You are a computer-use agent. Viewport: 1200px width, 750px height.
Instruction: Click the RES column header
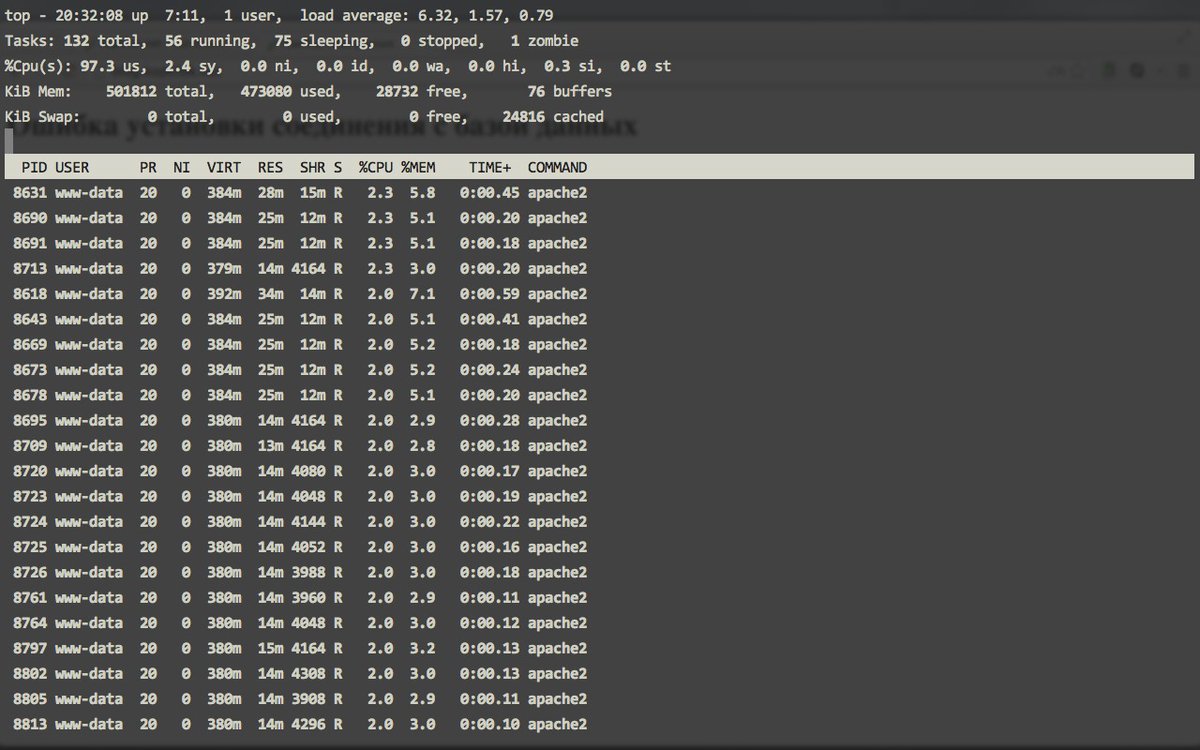270,167
